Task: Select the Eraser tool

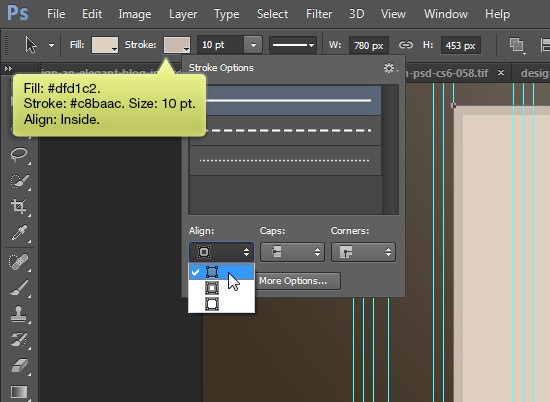Action: pos(19,365)
